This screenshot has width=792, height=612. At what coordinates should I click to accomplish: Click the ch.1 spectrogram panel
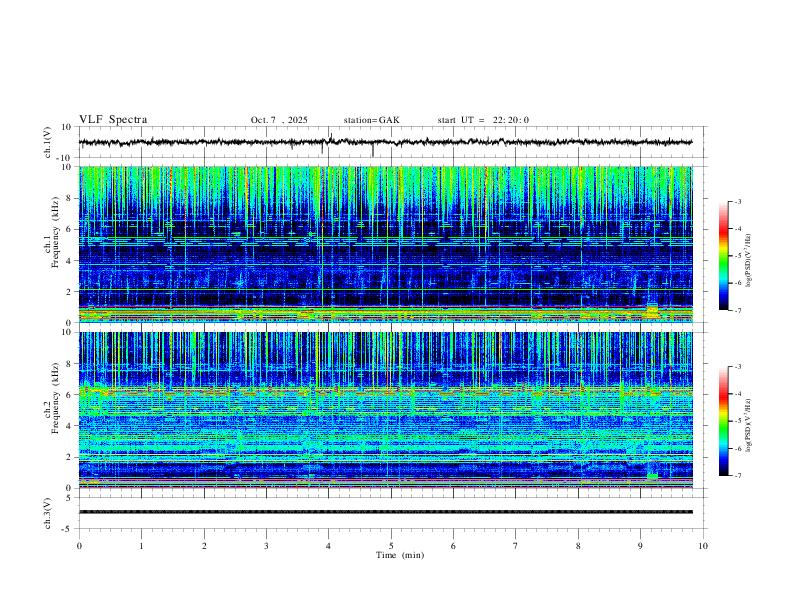[386, 244]
